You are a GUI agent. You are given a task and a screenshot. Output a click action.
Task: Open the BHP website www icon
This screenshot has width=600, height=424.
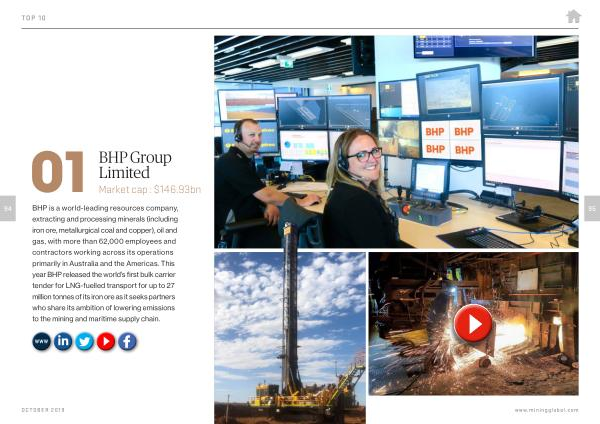coord(41,341)
